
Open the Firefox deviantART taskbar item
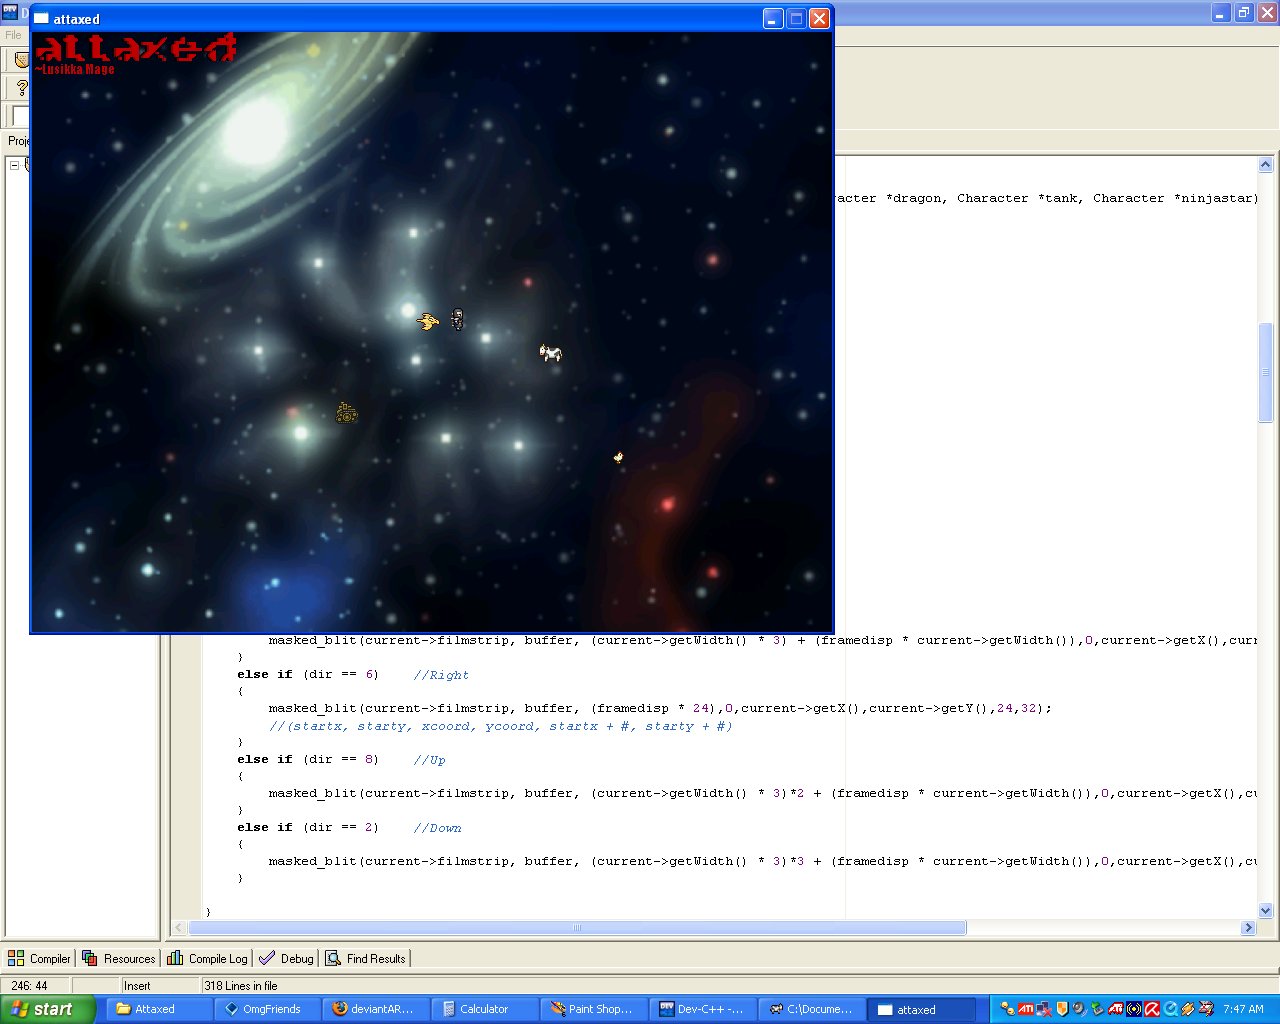click(x=374, y=1009)
